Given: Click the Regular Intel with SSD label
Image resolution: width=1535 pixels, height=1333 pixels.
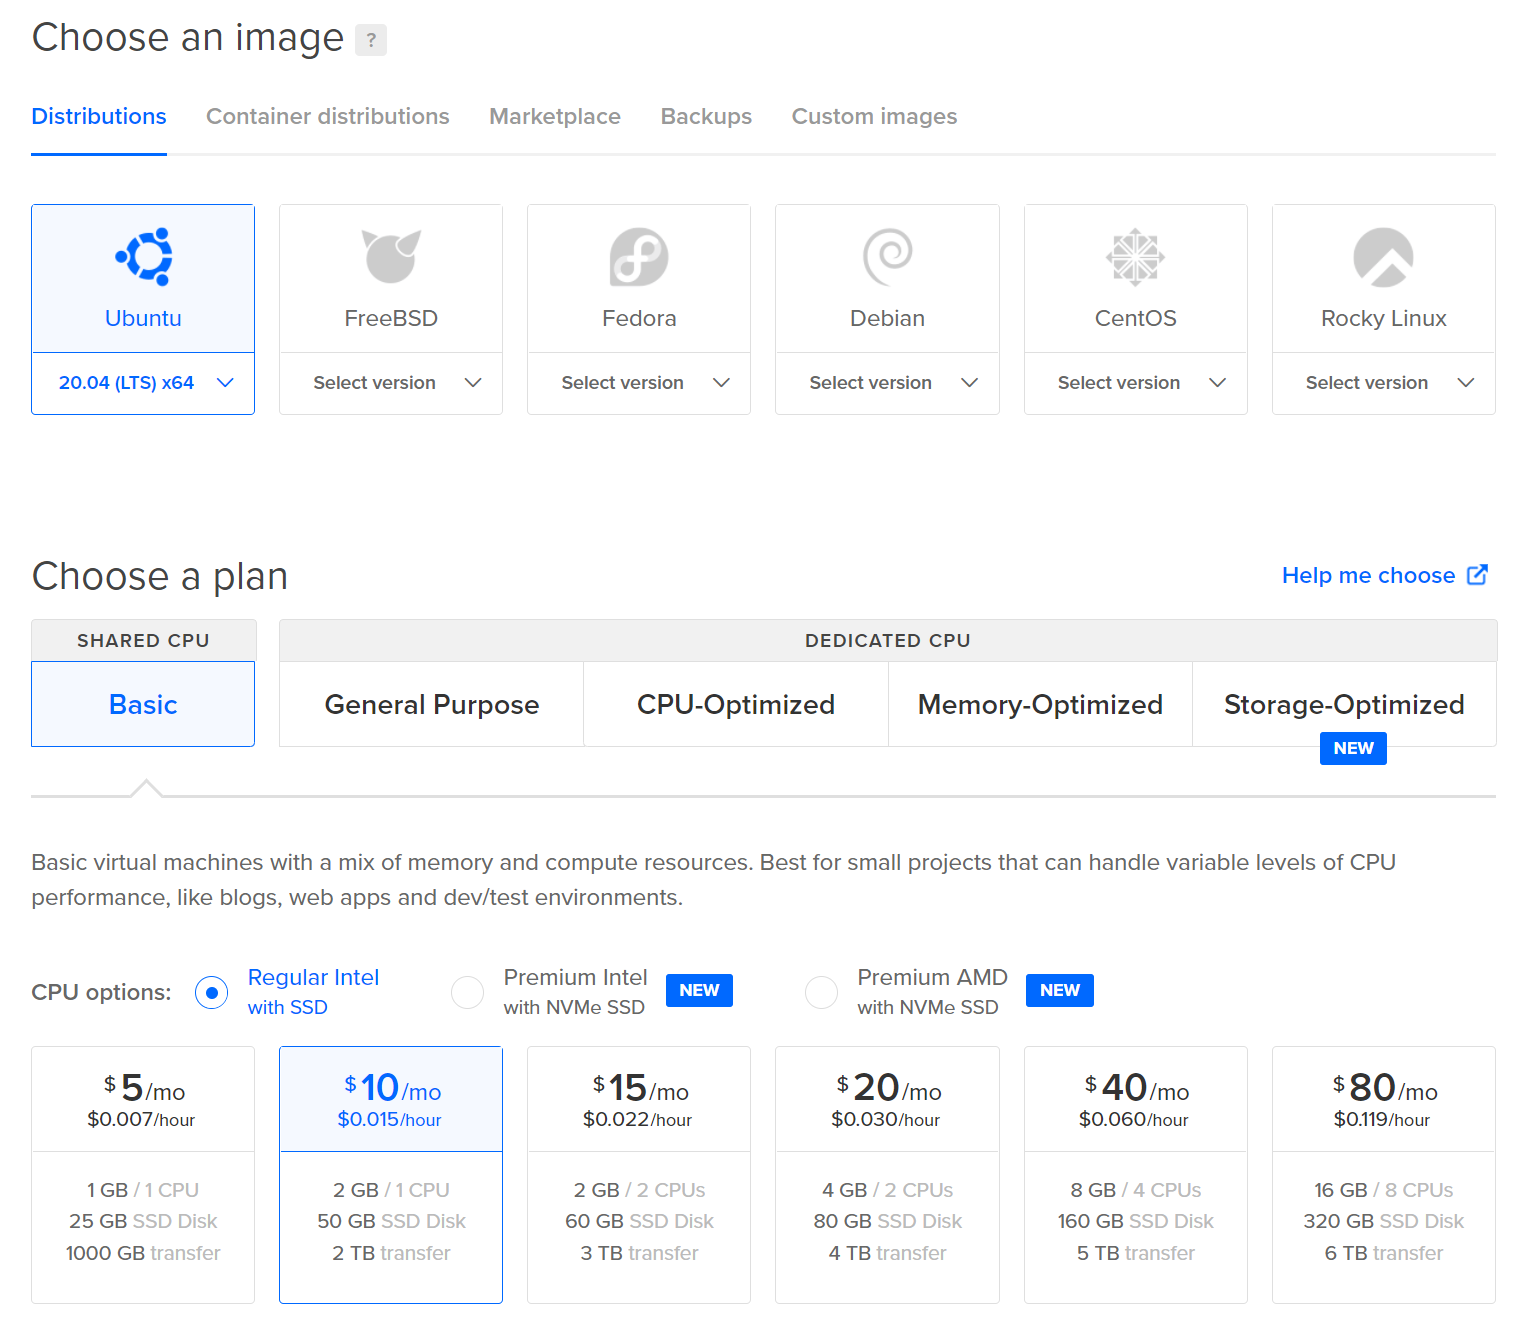Looking at the screenshot, I should [x=313, y=992].
